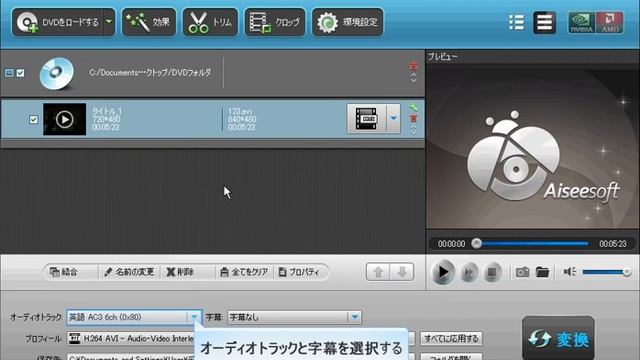Click 名前の変更 rename button
Viewport: 640px width, 360px height.
click(129, 272)
